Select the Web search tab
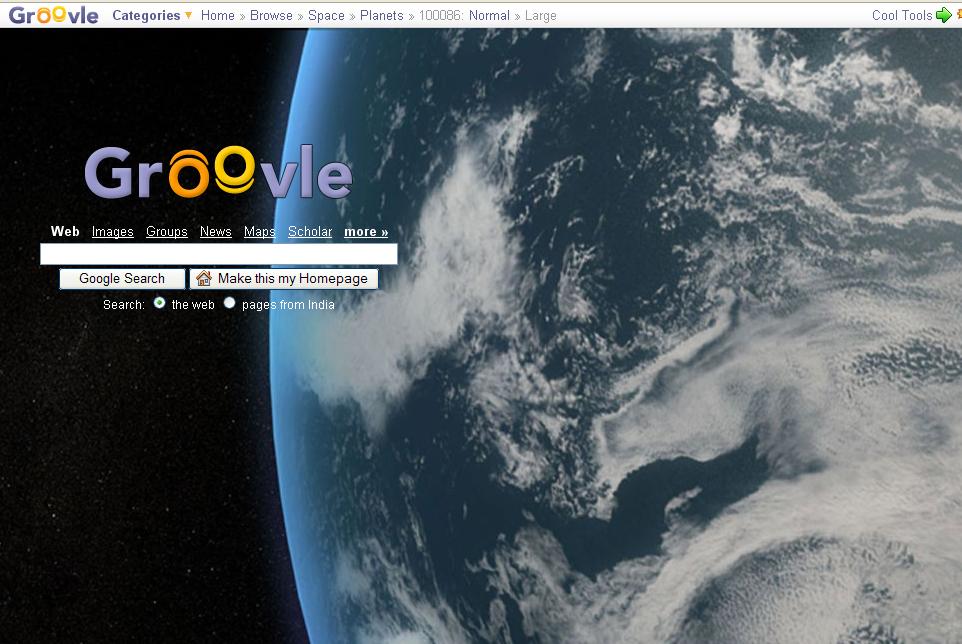The height and width of the screenshot is (644, 962). pos(65,231)
